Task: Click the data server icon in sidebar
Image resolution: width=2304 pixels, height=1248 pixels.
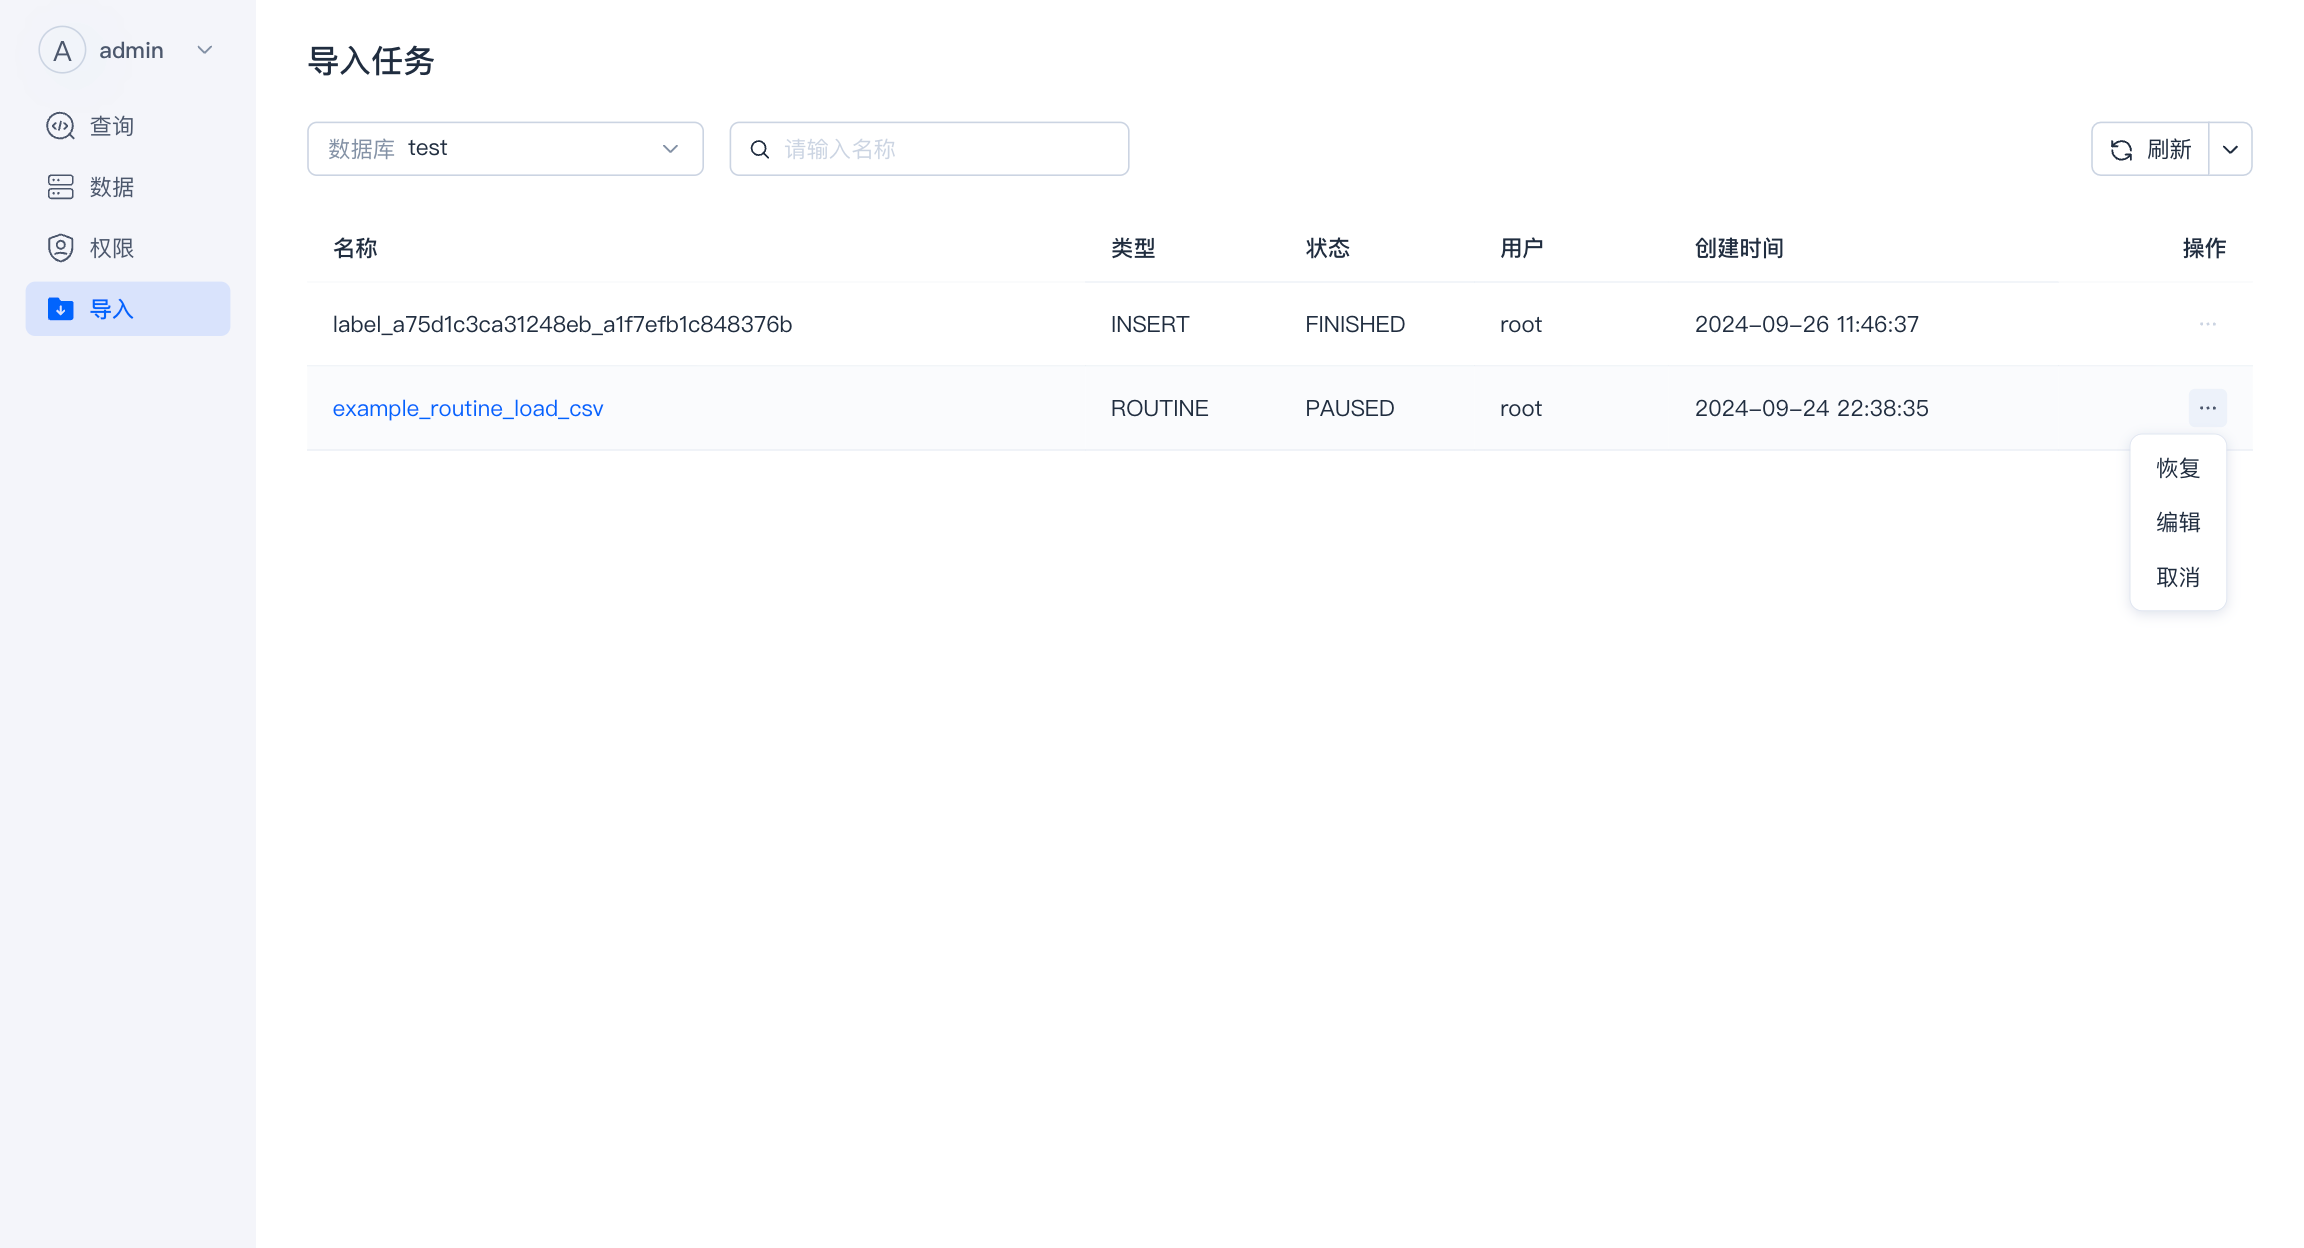Action: pos(61,187)
